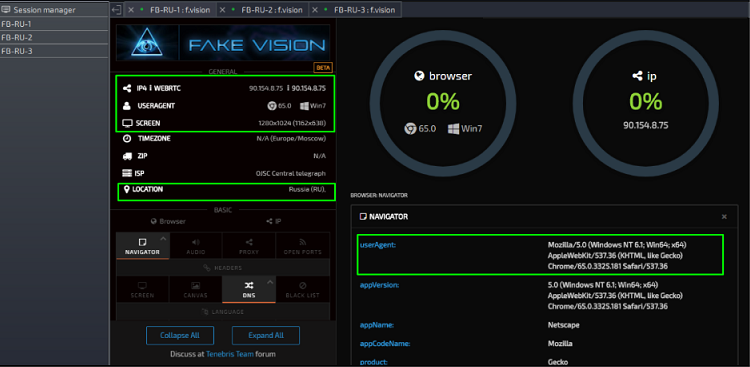Click the map pin icon beside LOCATION
Image resolution: width=750 pixels, height=367 pixels.
tap(127, 189)
